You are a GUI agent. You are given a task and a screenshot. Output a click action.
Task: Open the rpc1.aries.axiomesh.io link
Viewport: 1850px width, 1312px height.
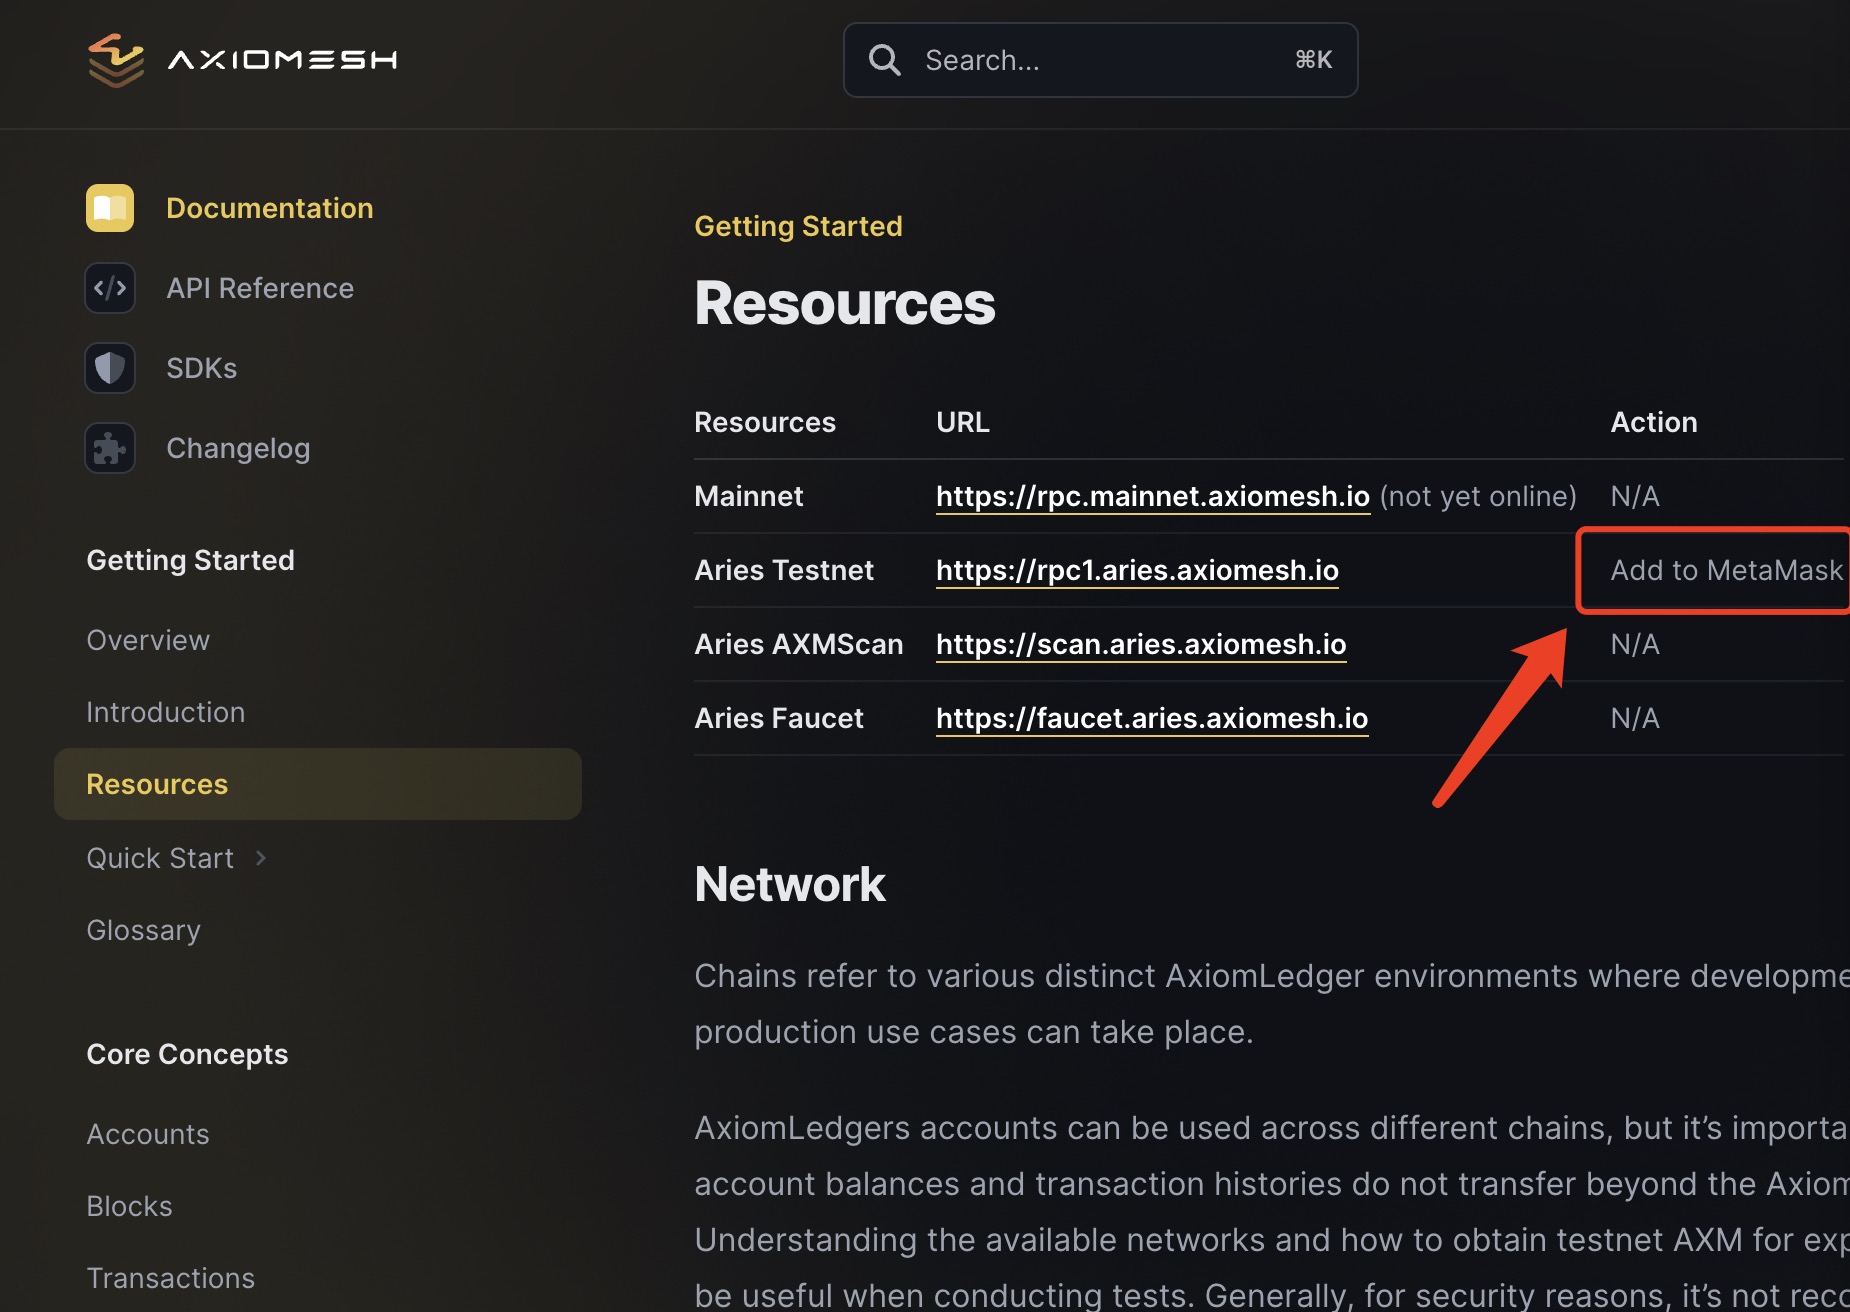coord(1137,570)
